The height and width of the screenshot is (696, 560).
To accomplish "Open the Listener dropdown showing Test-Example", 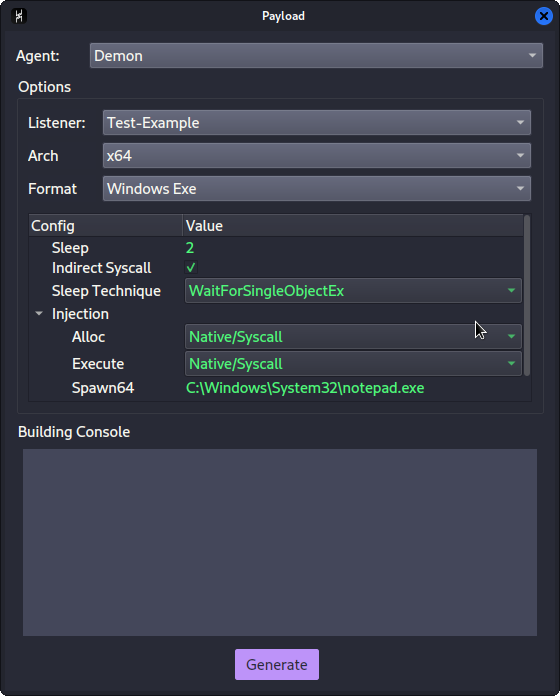I will coord(316,123).
